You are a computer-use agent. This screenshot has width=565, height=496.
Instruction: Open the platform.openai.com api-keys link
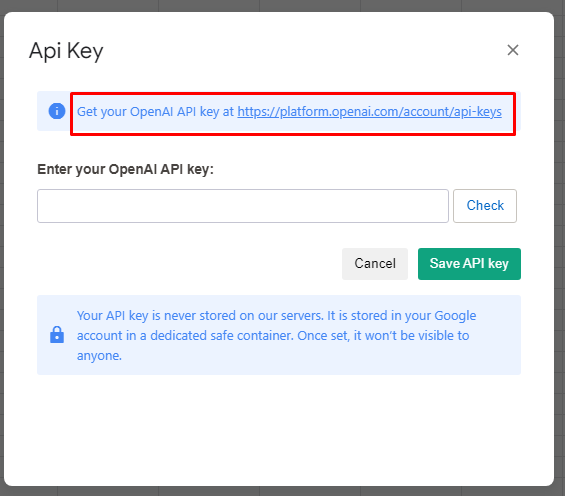pyautogui.click(x=369, y=112)
